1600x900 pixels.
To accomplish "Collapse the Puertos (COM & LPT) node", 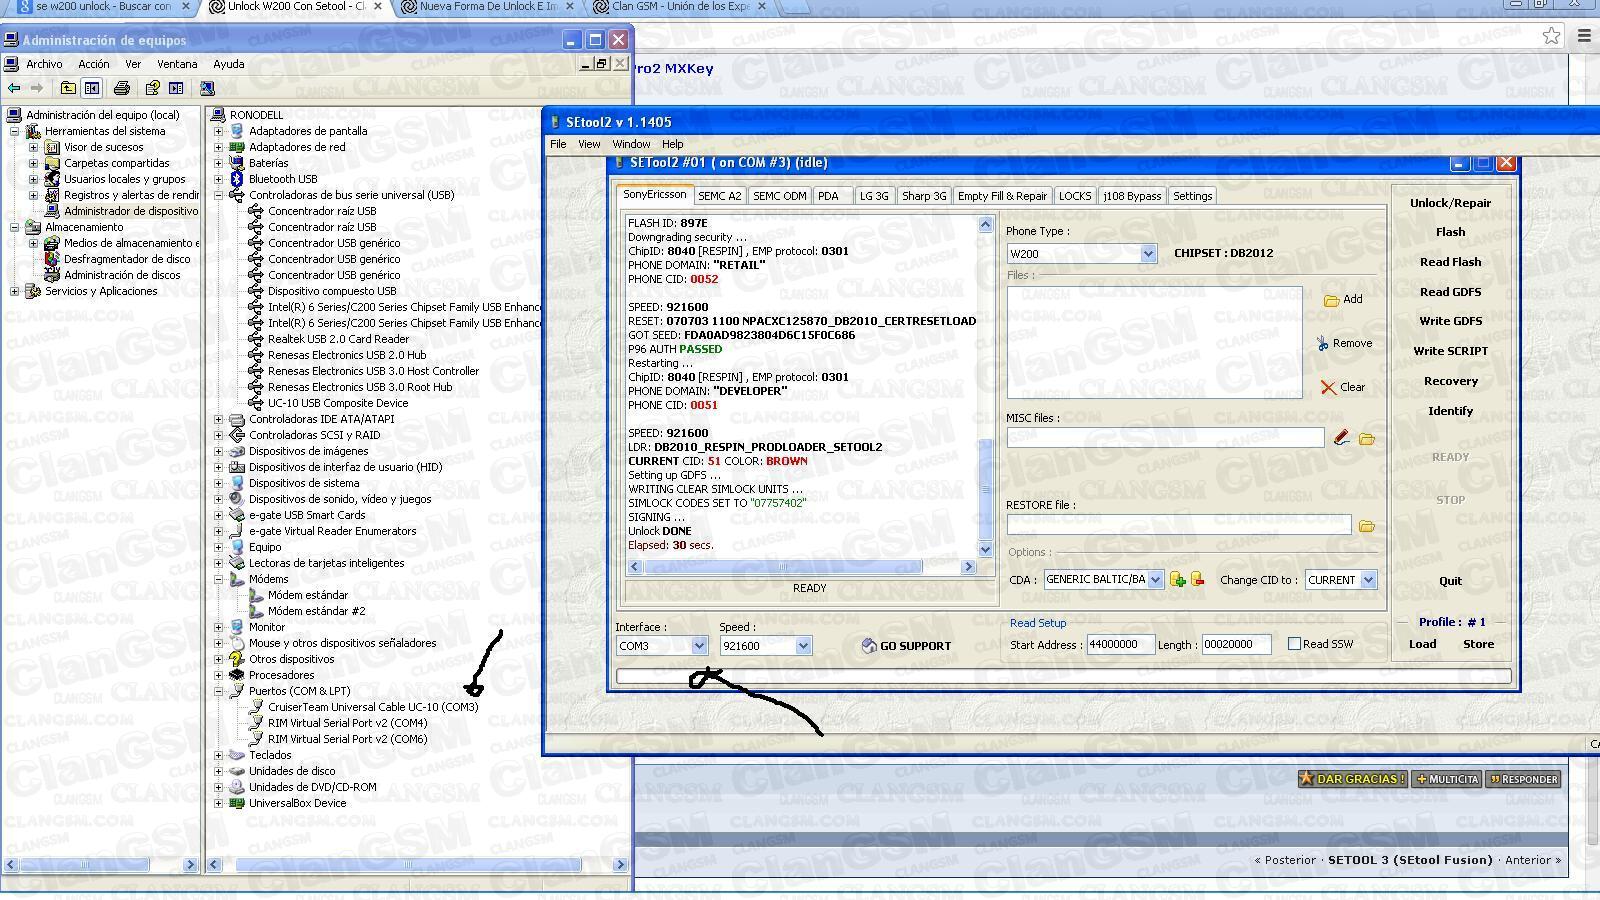I will pos(219,691).
